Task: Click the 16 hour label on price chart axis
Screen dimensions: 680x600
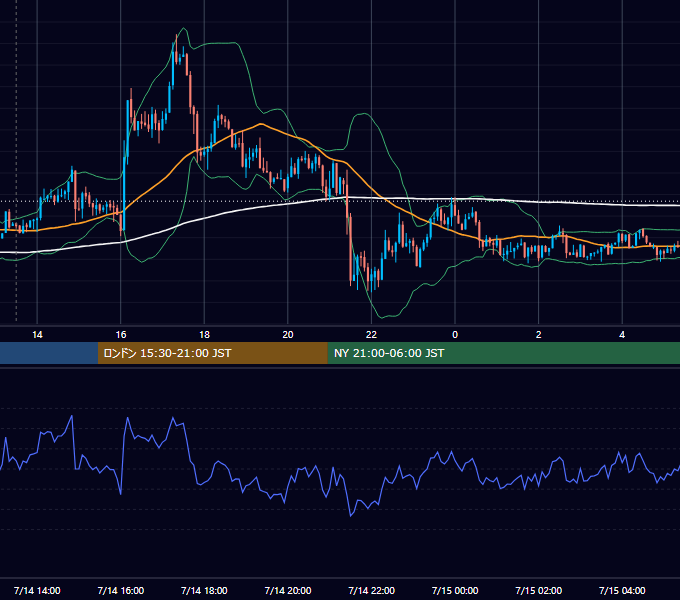Action: click(121, 335)
